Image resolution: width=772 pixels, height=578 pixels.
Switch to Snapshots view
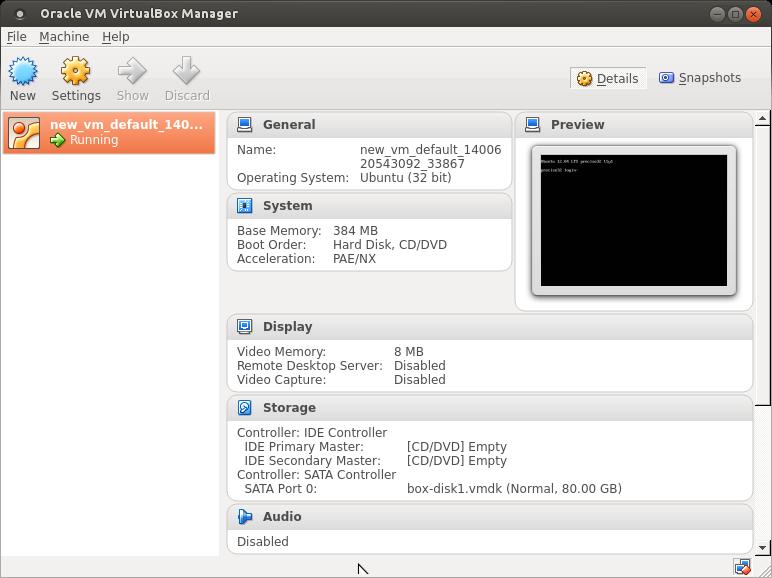click(700, 78)
